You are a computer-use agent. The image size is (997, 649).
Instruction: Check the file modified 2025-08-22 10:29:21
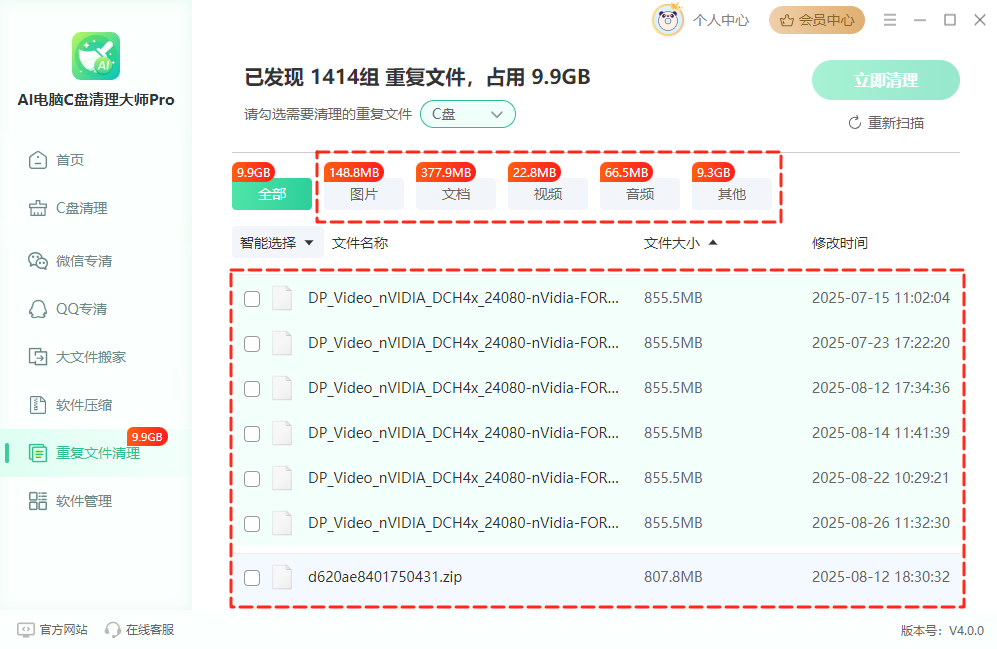tap(252, 479)
